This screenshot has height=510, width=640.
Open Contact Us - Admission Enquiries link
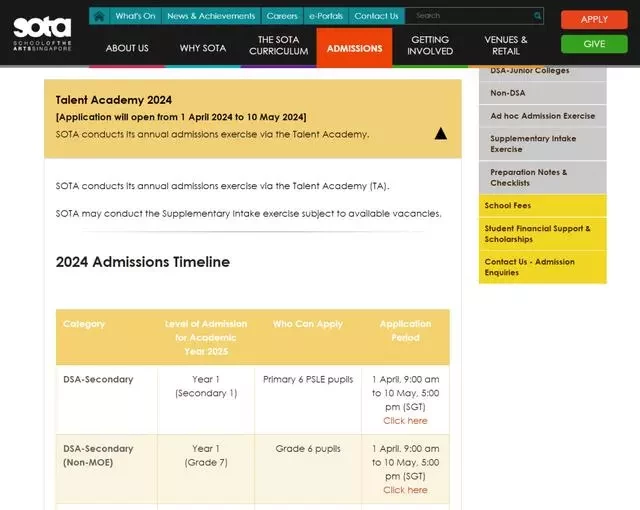(x=542, y=267)
